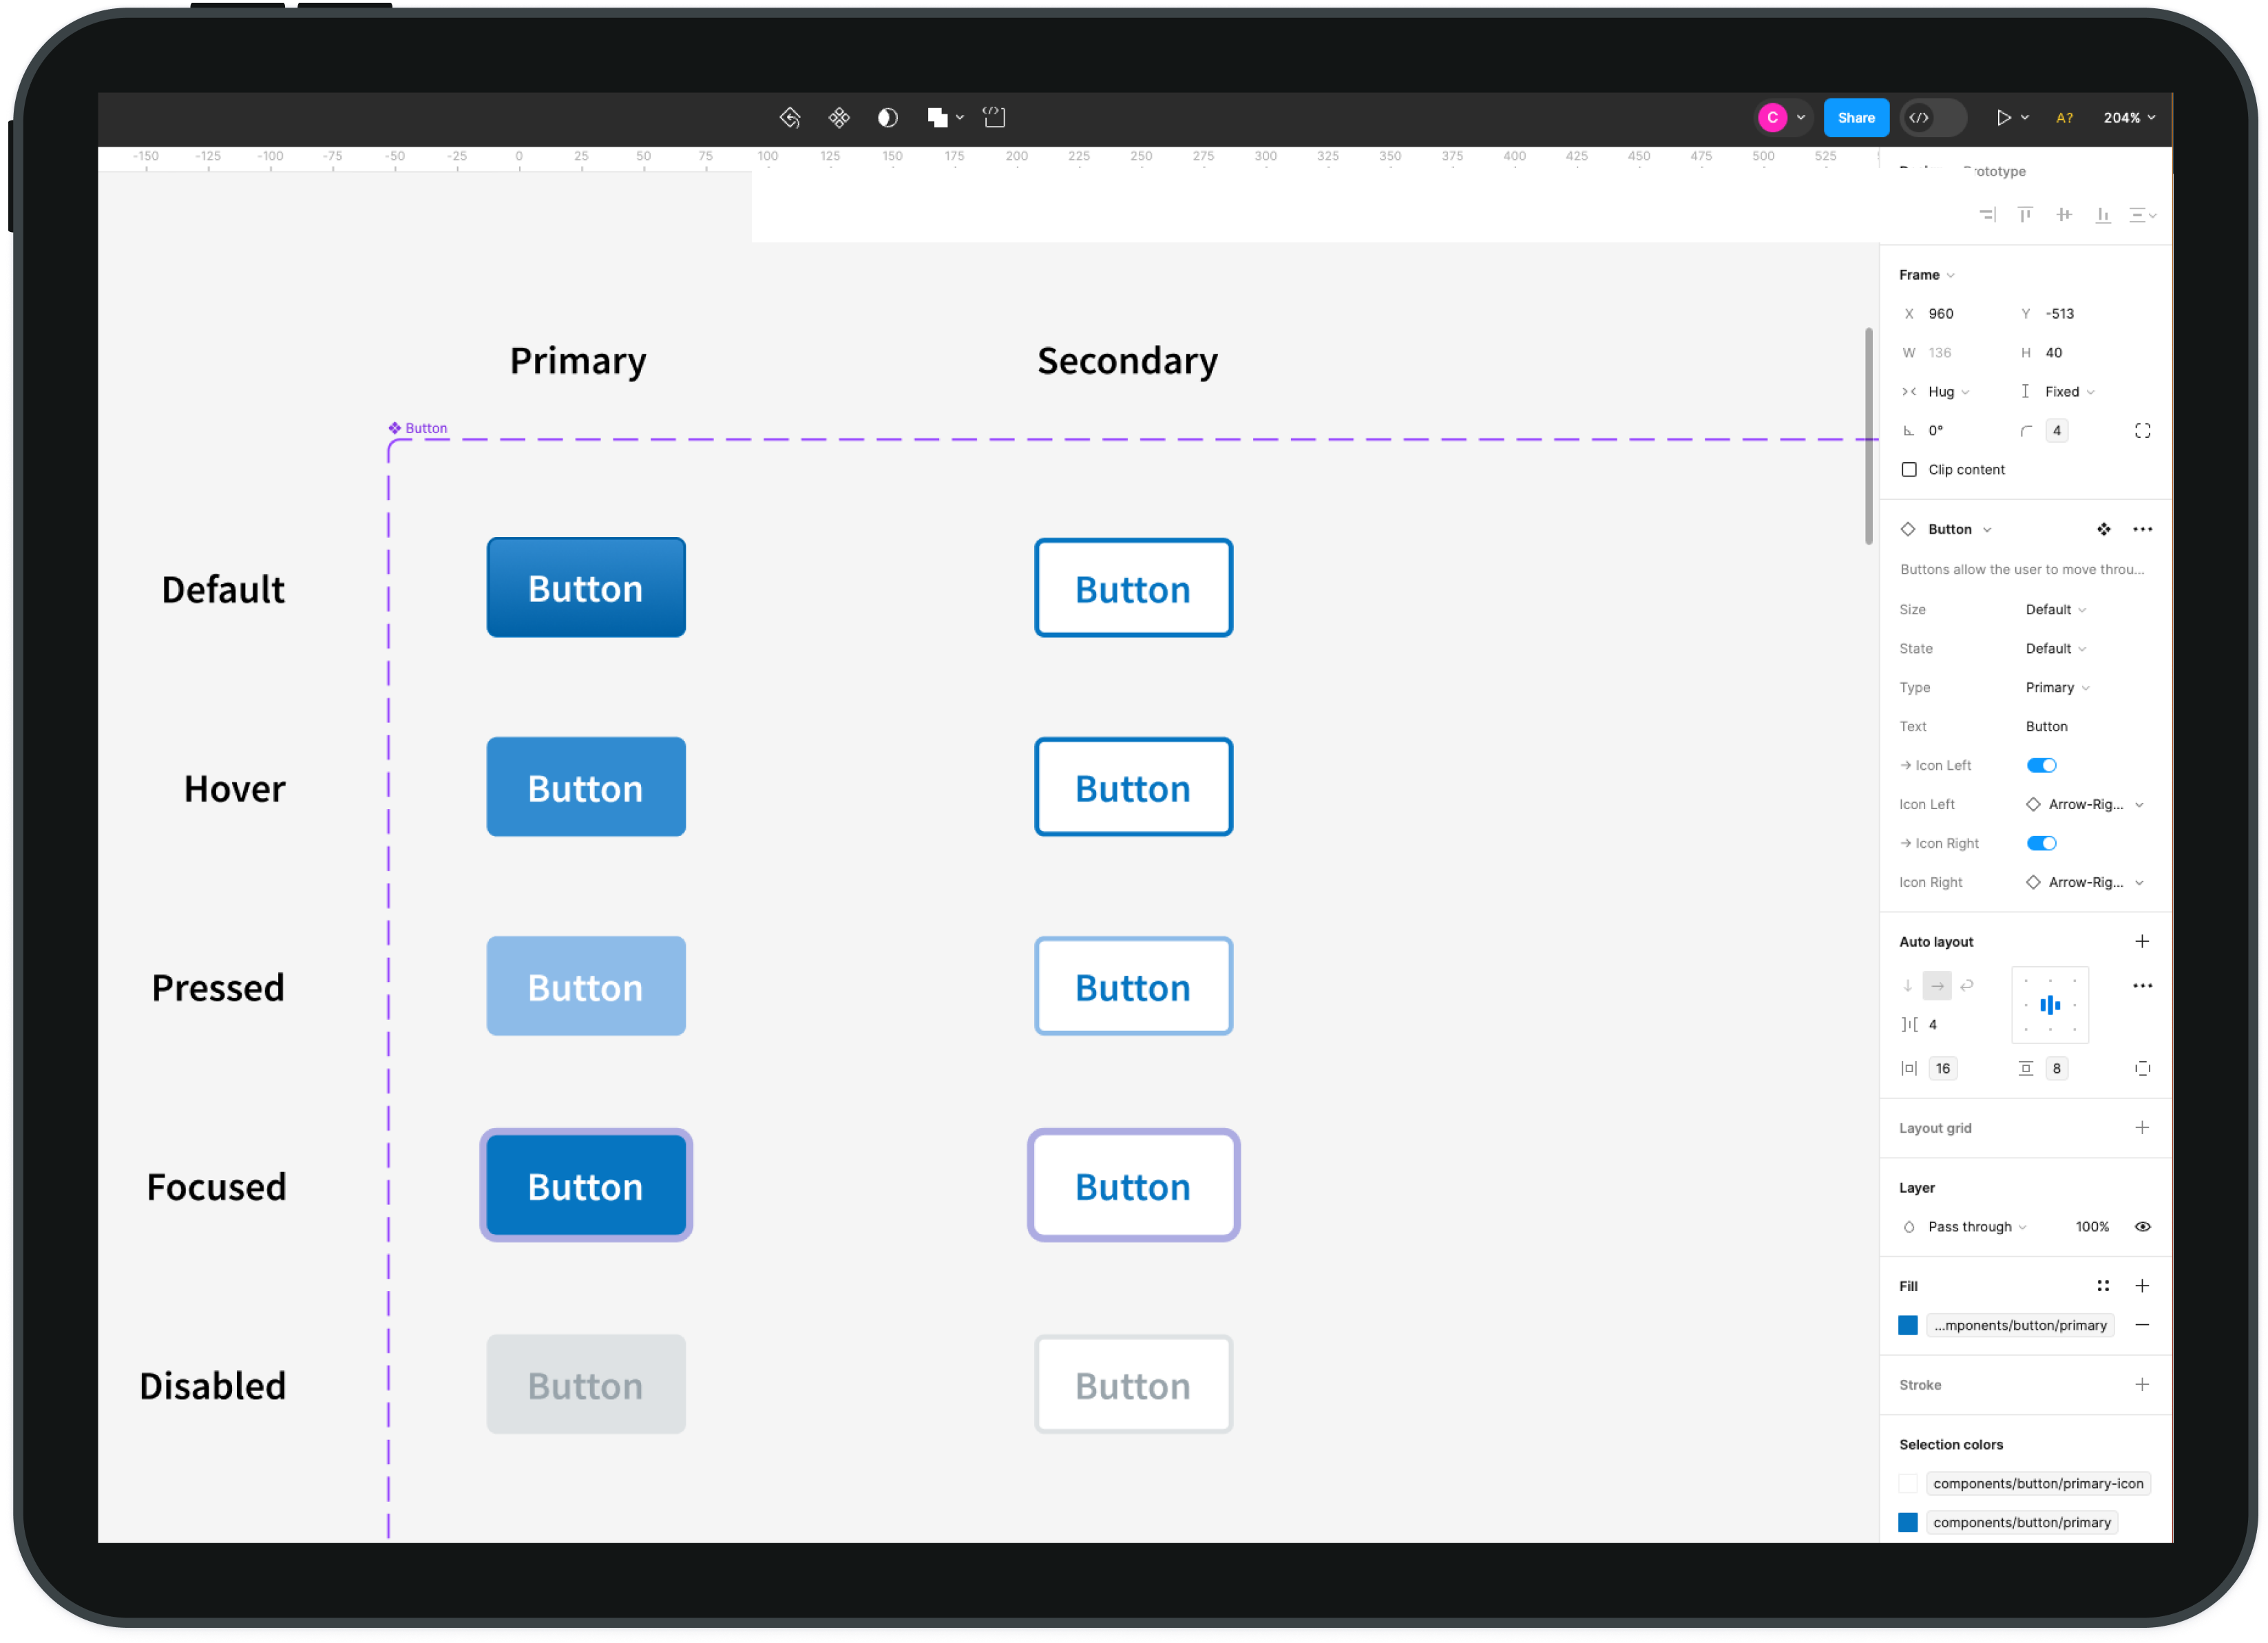Open Fill styles four-dot icon
This screenshot has height=1643, width=2268.
coord(2102,1286)
